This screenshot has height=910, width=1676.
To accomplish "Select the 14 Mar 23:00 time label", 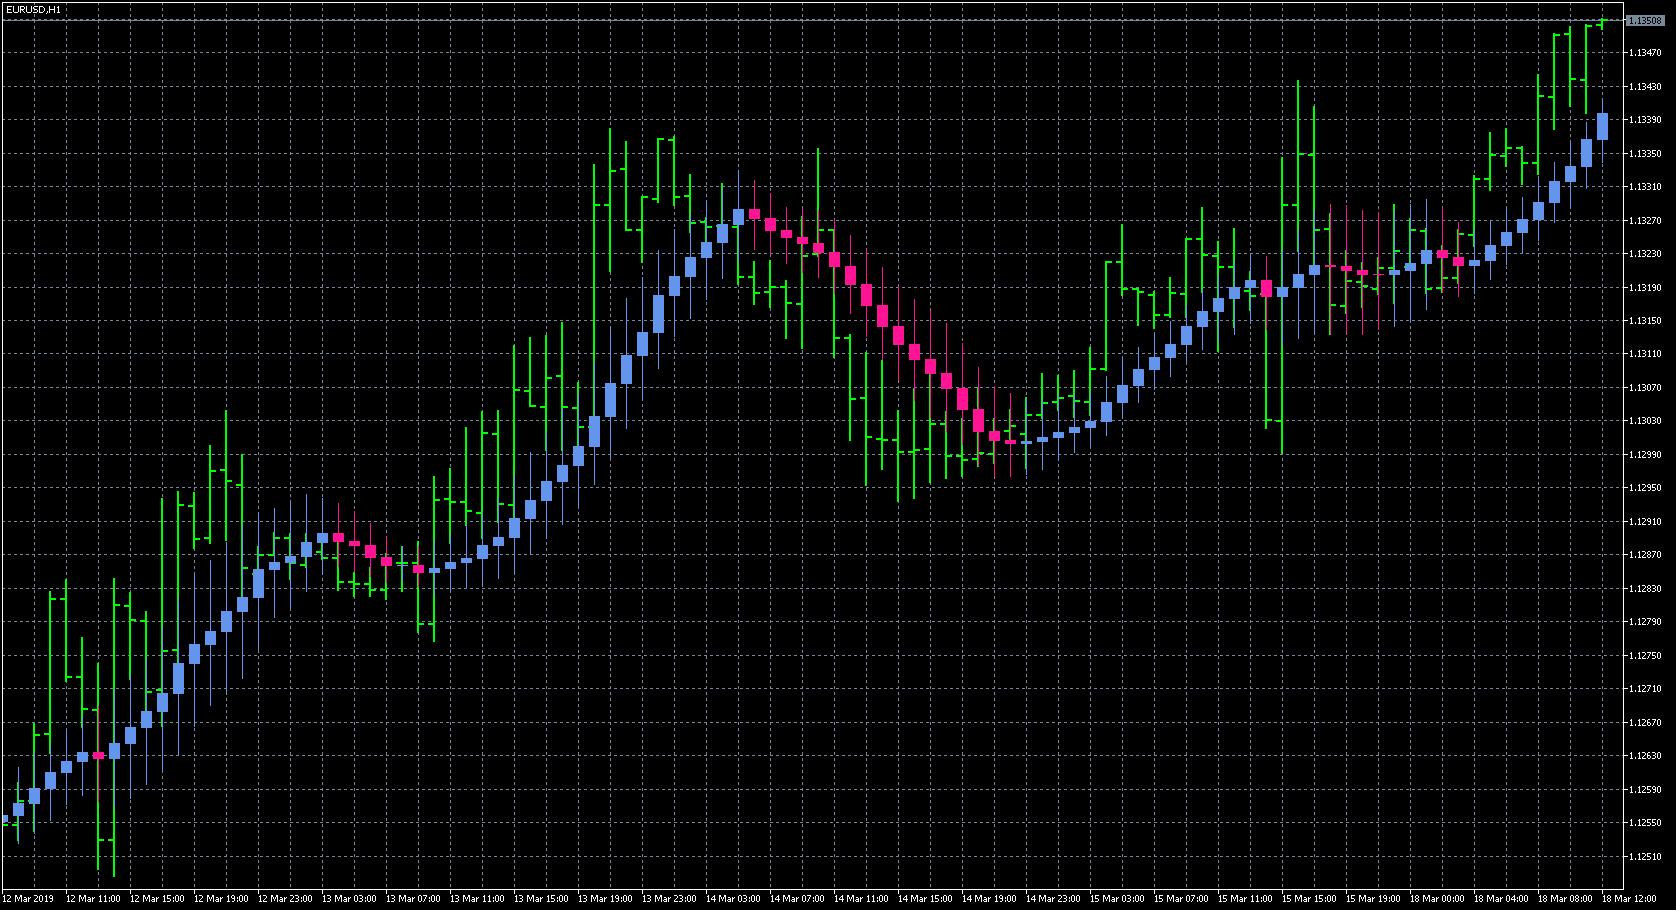I will (x=1053, y=899).
